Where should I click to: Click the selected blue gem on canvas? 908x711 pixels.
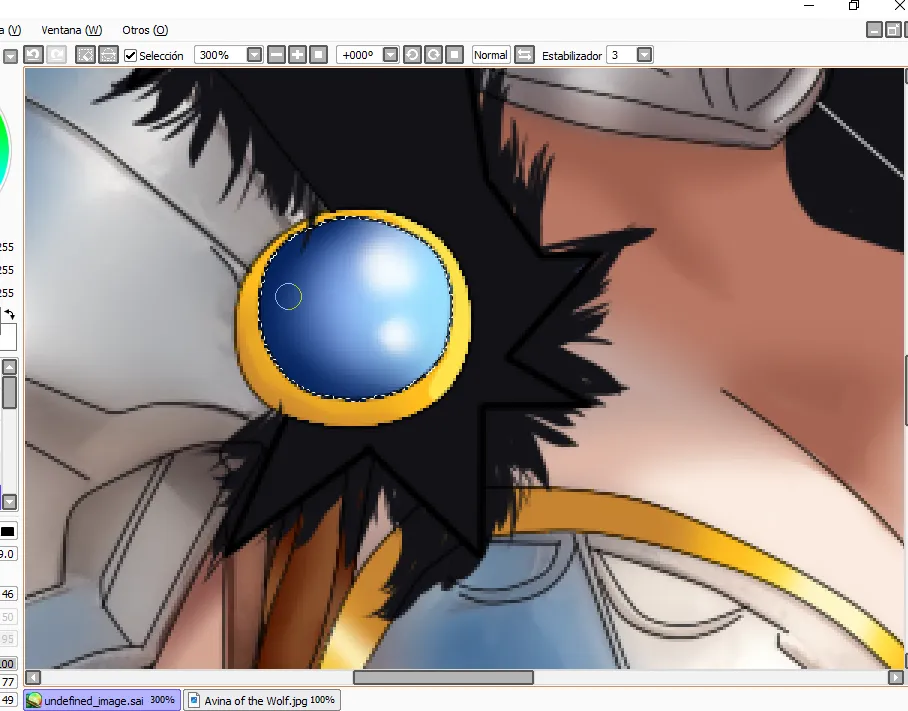tap(355, 309)
